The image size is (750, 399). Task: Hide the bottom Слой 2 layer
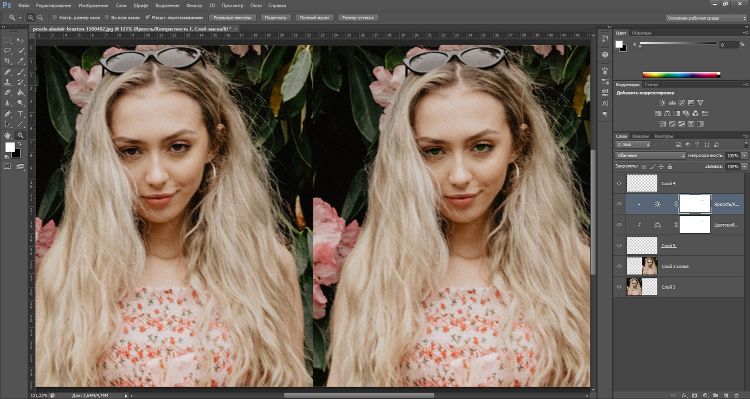tap(619, 287)
